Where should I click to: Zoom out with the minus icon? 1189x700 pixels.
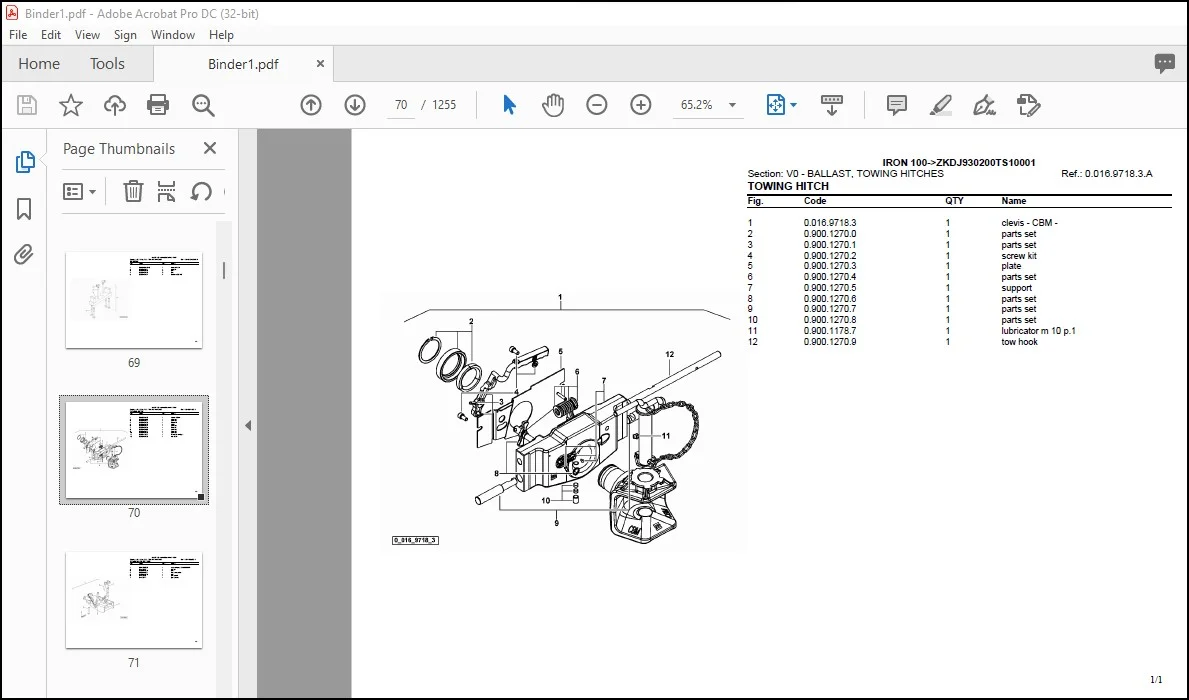(x=597, y=105)
